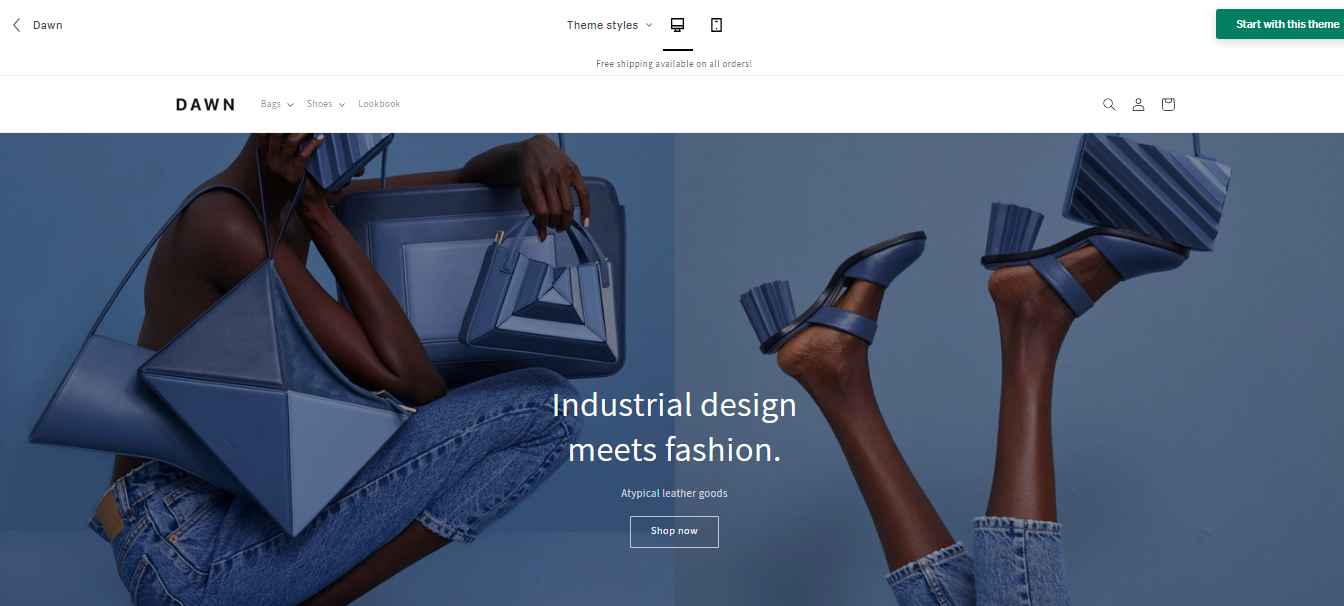
Task: Expand the Theme styles dropdown
Action: (x=609, y=25)
